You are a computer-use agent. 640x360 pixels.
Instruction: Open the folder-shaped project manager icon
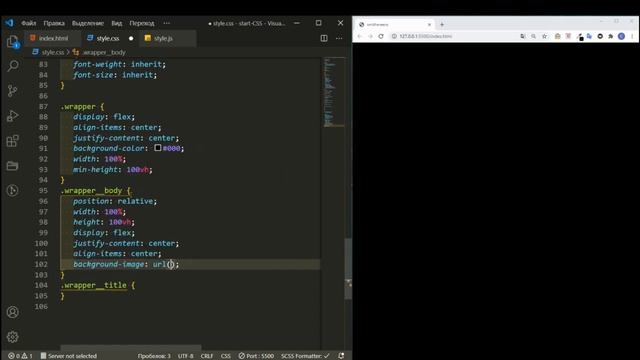[13, 165]
